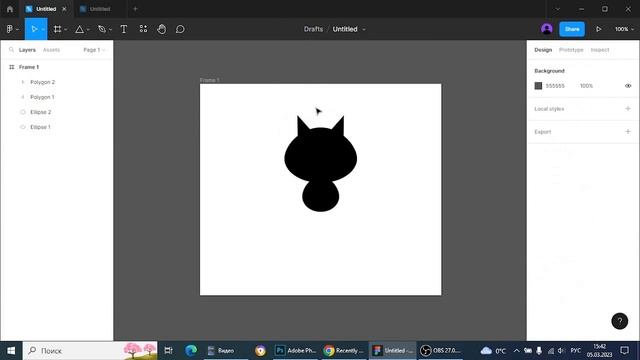Open Pen tool options dropdown arrow

click(x=110, y=30)
